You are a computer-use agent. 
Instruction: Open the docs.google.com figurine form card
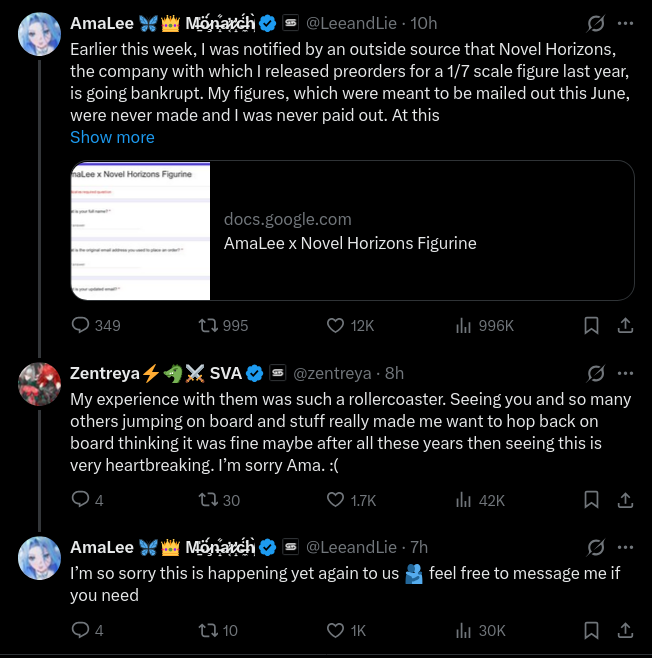(352, 230)
